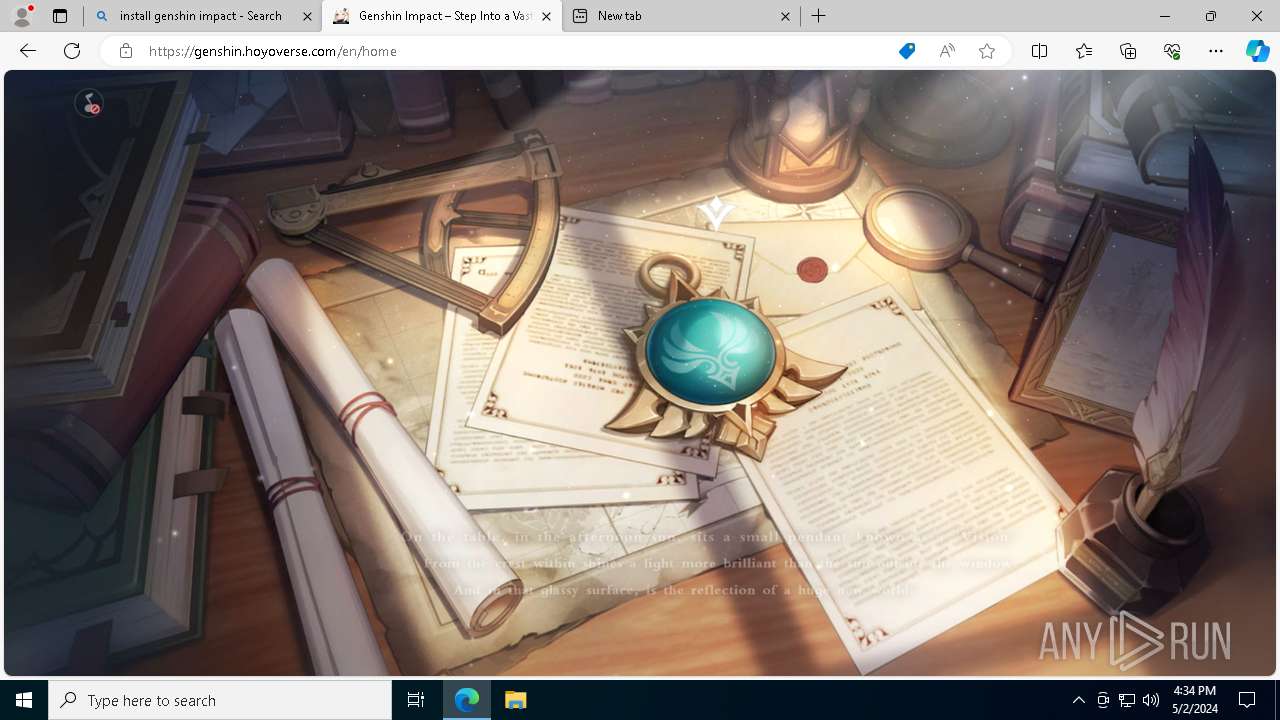Select the Genshin Impact – Step Into a Vast tab

click(440, 16)
